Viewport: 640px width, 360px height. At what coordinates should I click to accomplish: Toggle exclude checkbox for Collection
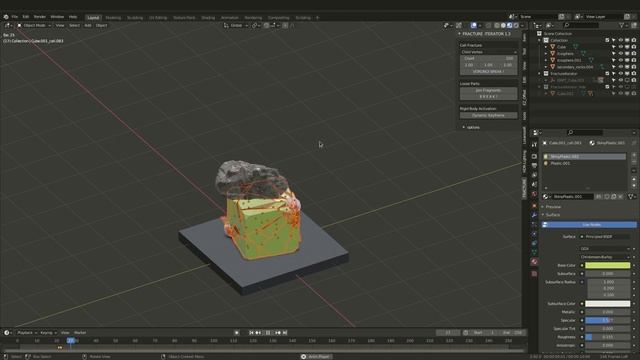[607, 40]
